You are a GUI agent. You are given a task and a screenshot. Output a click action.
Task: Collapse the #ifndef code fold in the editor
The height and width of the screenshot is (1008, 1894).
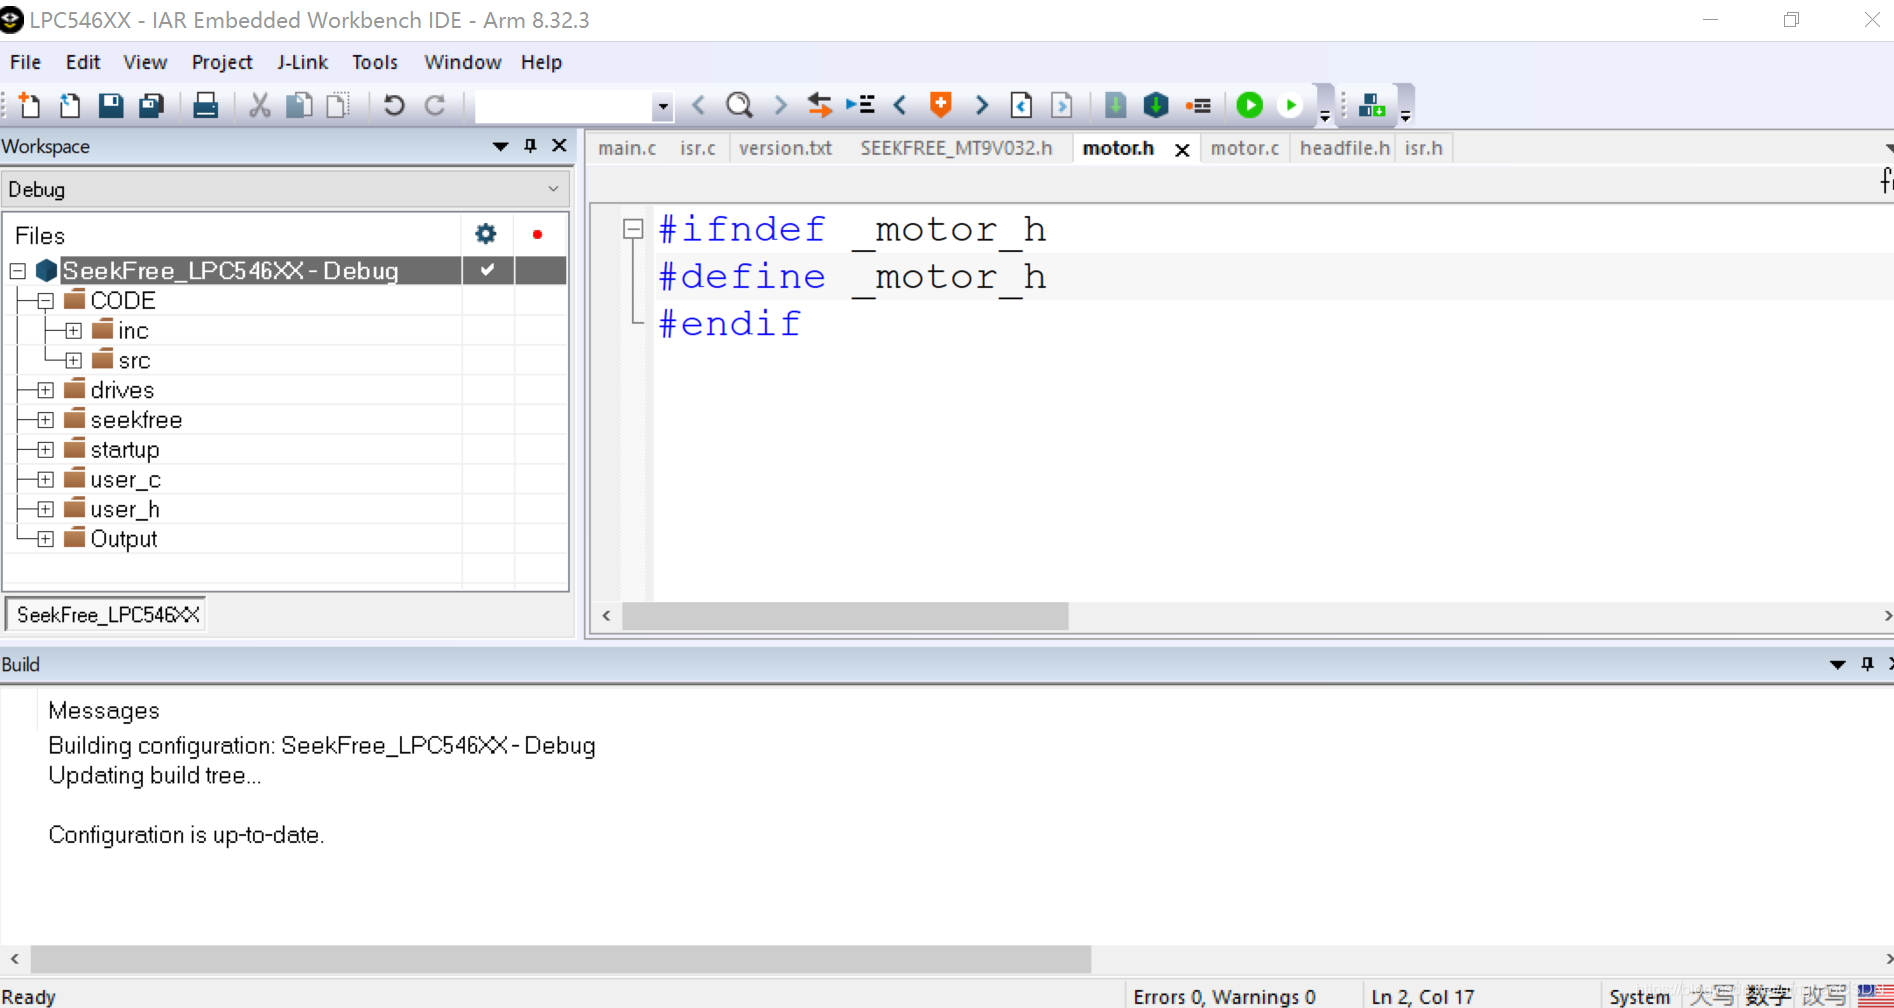tap(632, 229)
